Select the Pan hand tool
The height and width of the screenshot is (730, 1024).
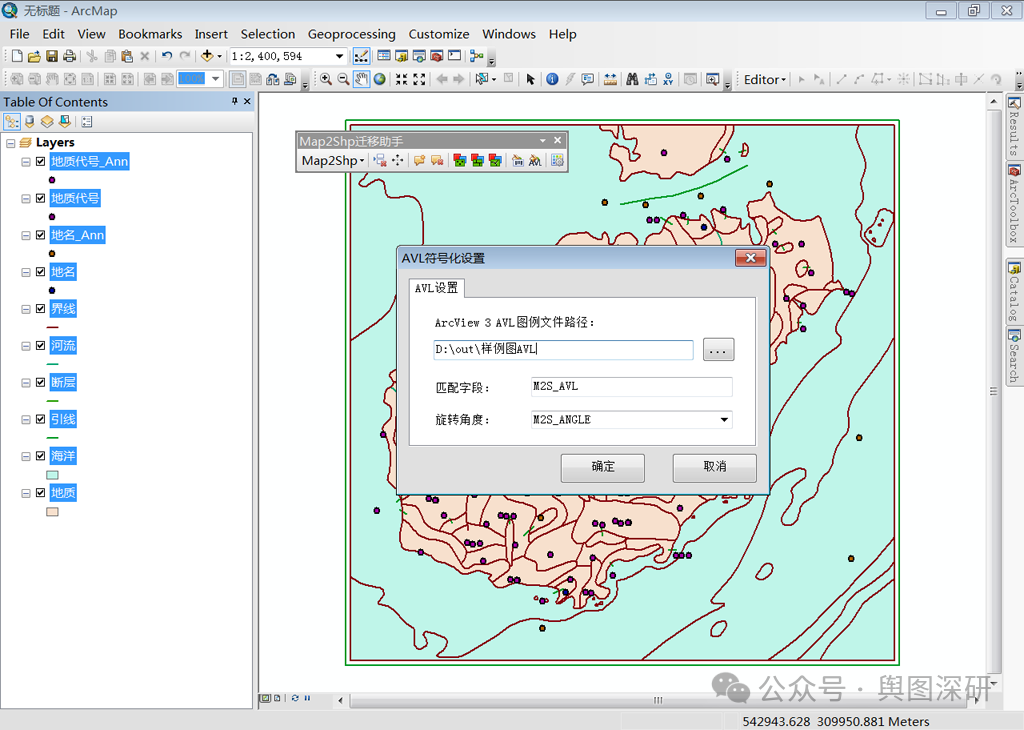click(361, 79)
